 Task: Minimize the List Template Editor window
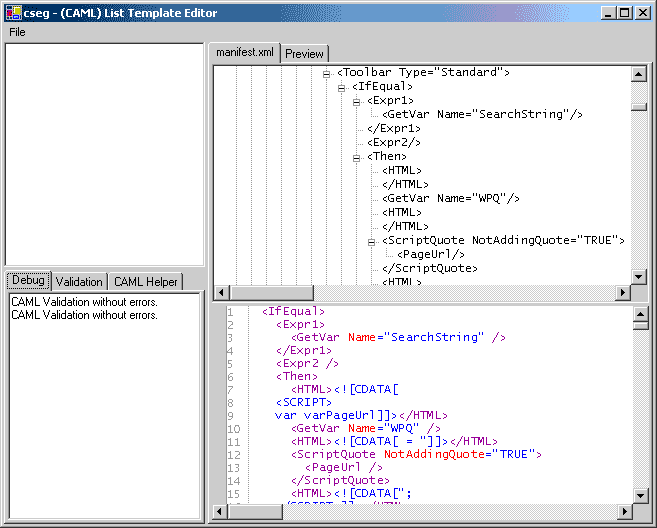click(608, 13)
